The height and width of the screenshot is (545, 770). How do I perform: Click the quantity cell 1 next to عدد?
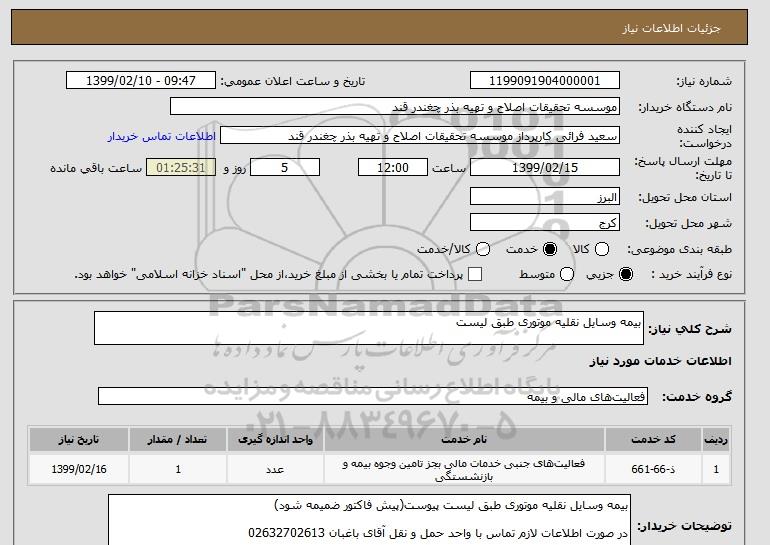pos(178,469)
